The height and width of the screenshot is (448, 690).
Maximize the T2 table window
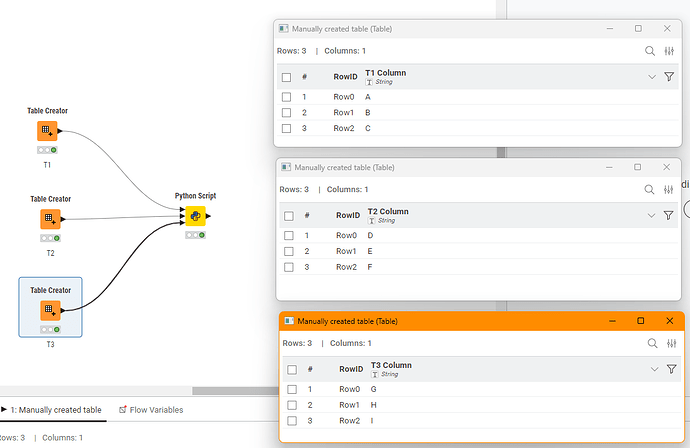point(639,167)
